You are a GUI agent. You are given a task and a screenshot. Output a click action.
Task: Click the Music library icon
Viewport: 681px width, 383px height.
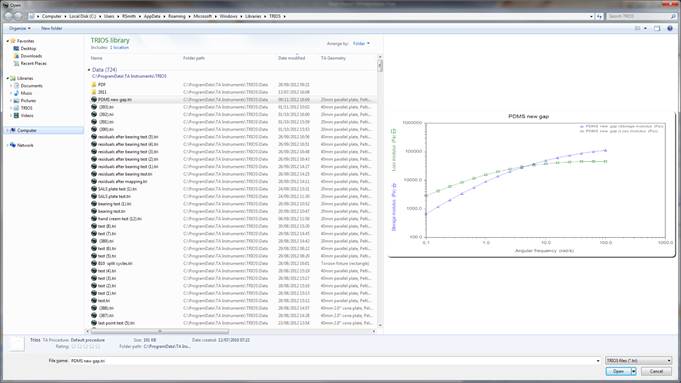click(x=17, y=93)
